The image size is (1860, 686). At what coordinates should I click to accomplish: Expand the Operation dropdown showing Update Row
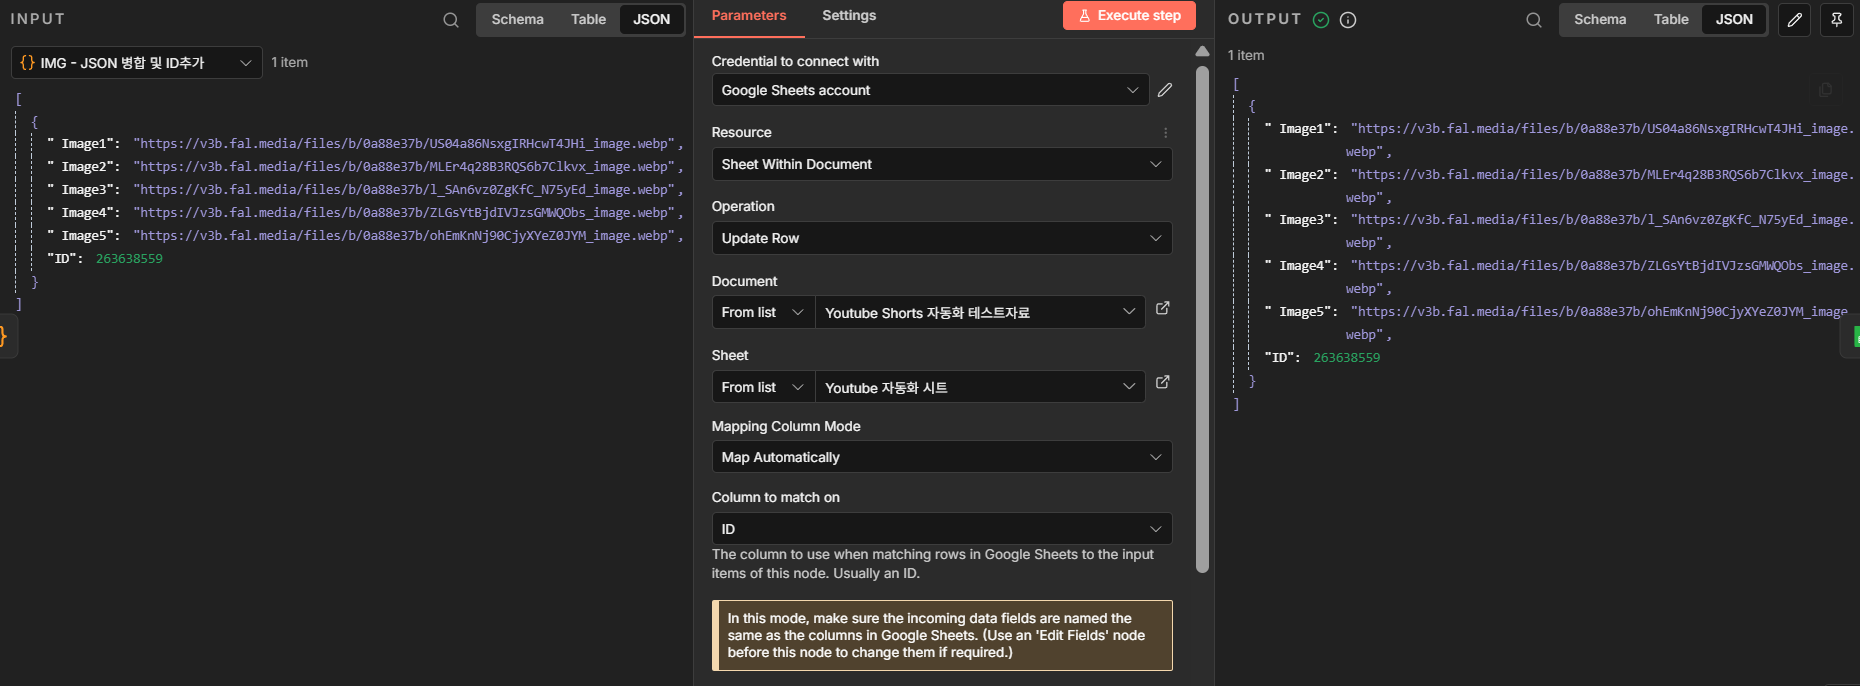point(941,238)
